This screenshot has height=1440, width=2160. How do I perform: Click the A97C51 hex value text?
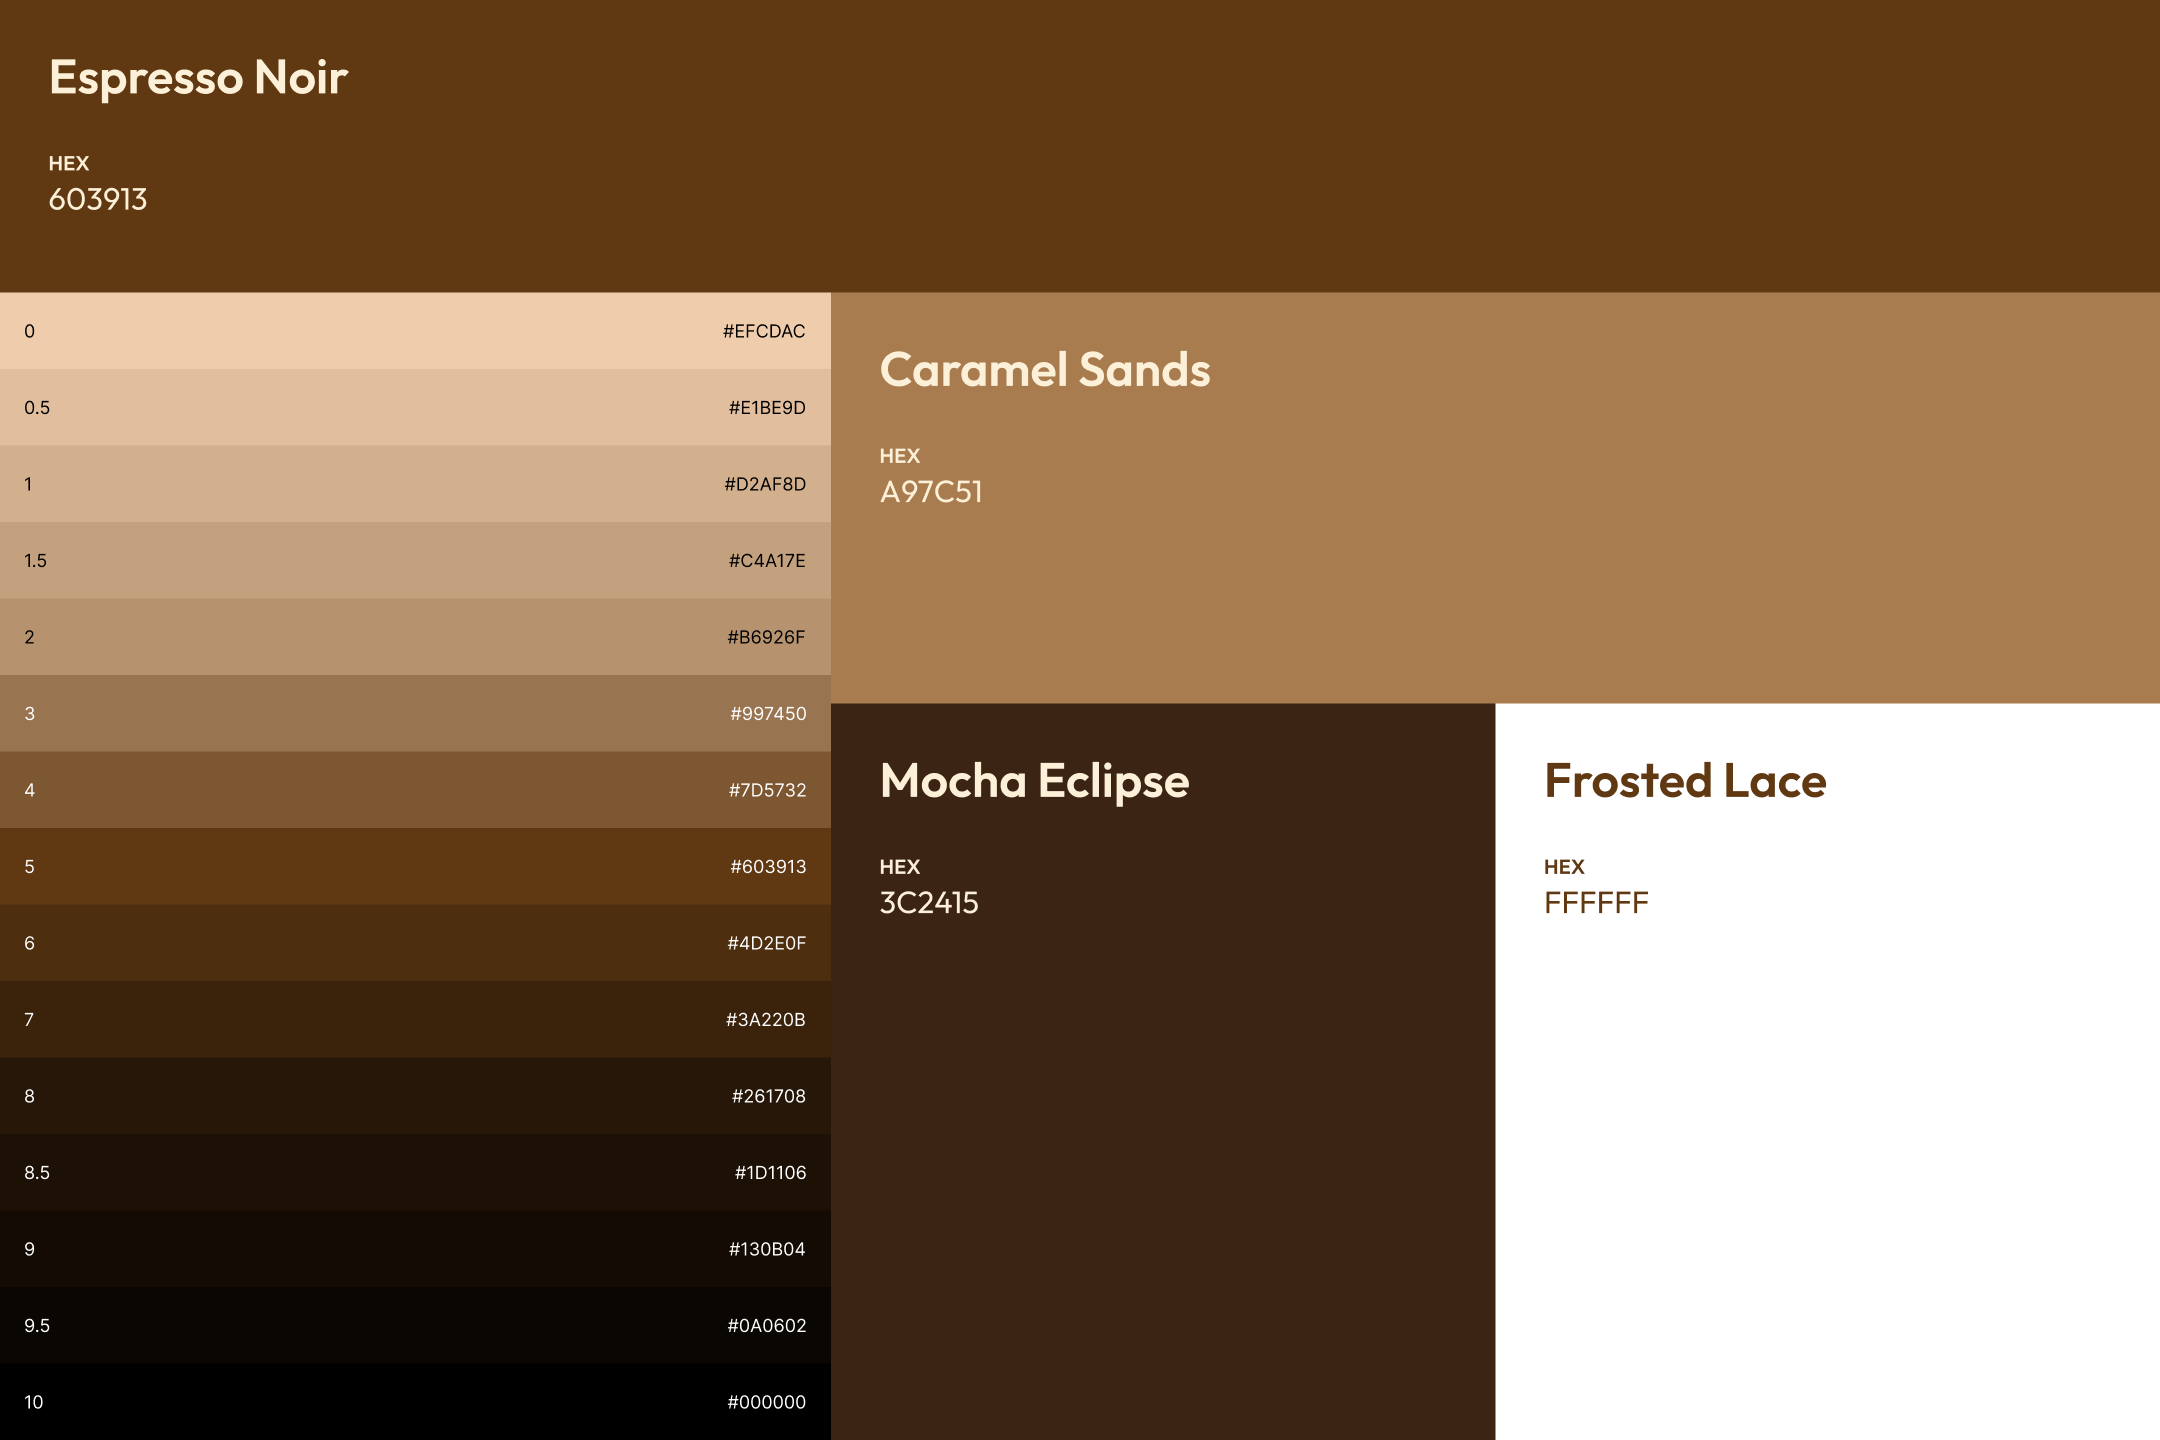pos(931,492)
